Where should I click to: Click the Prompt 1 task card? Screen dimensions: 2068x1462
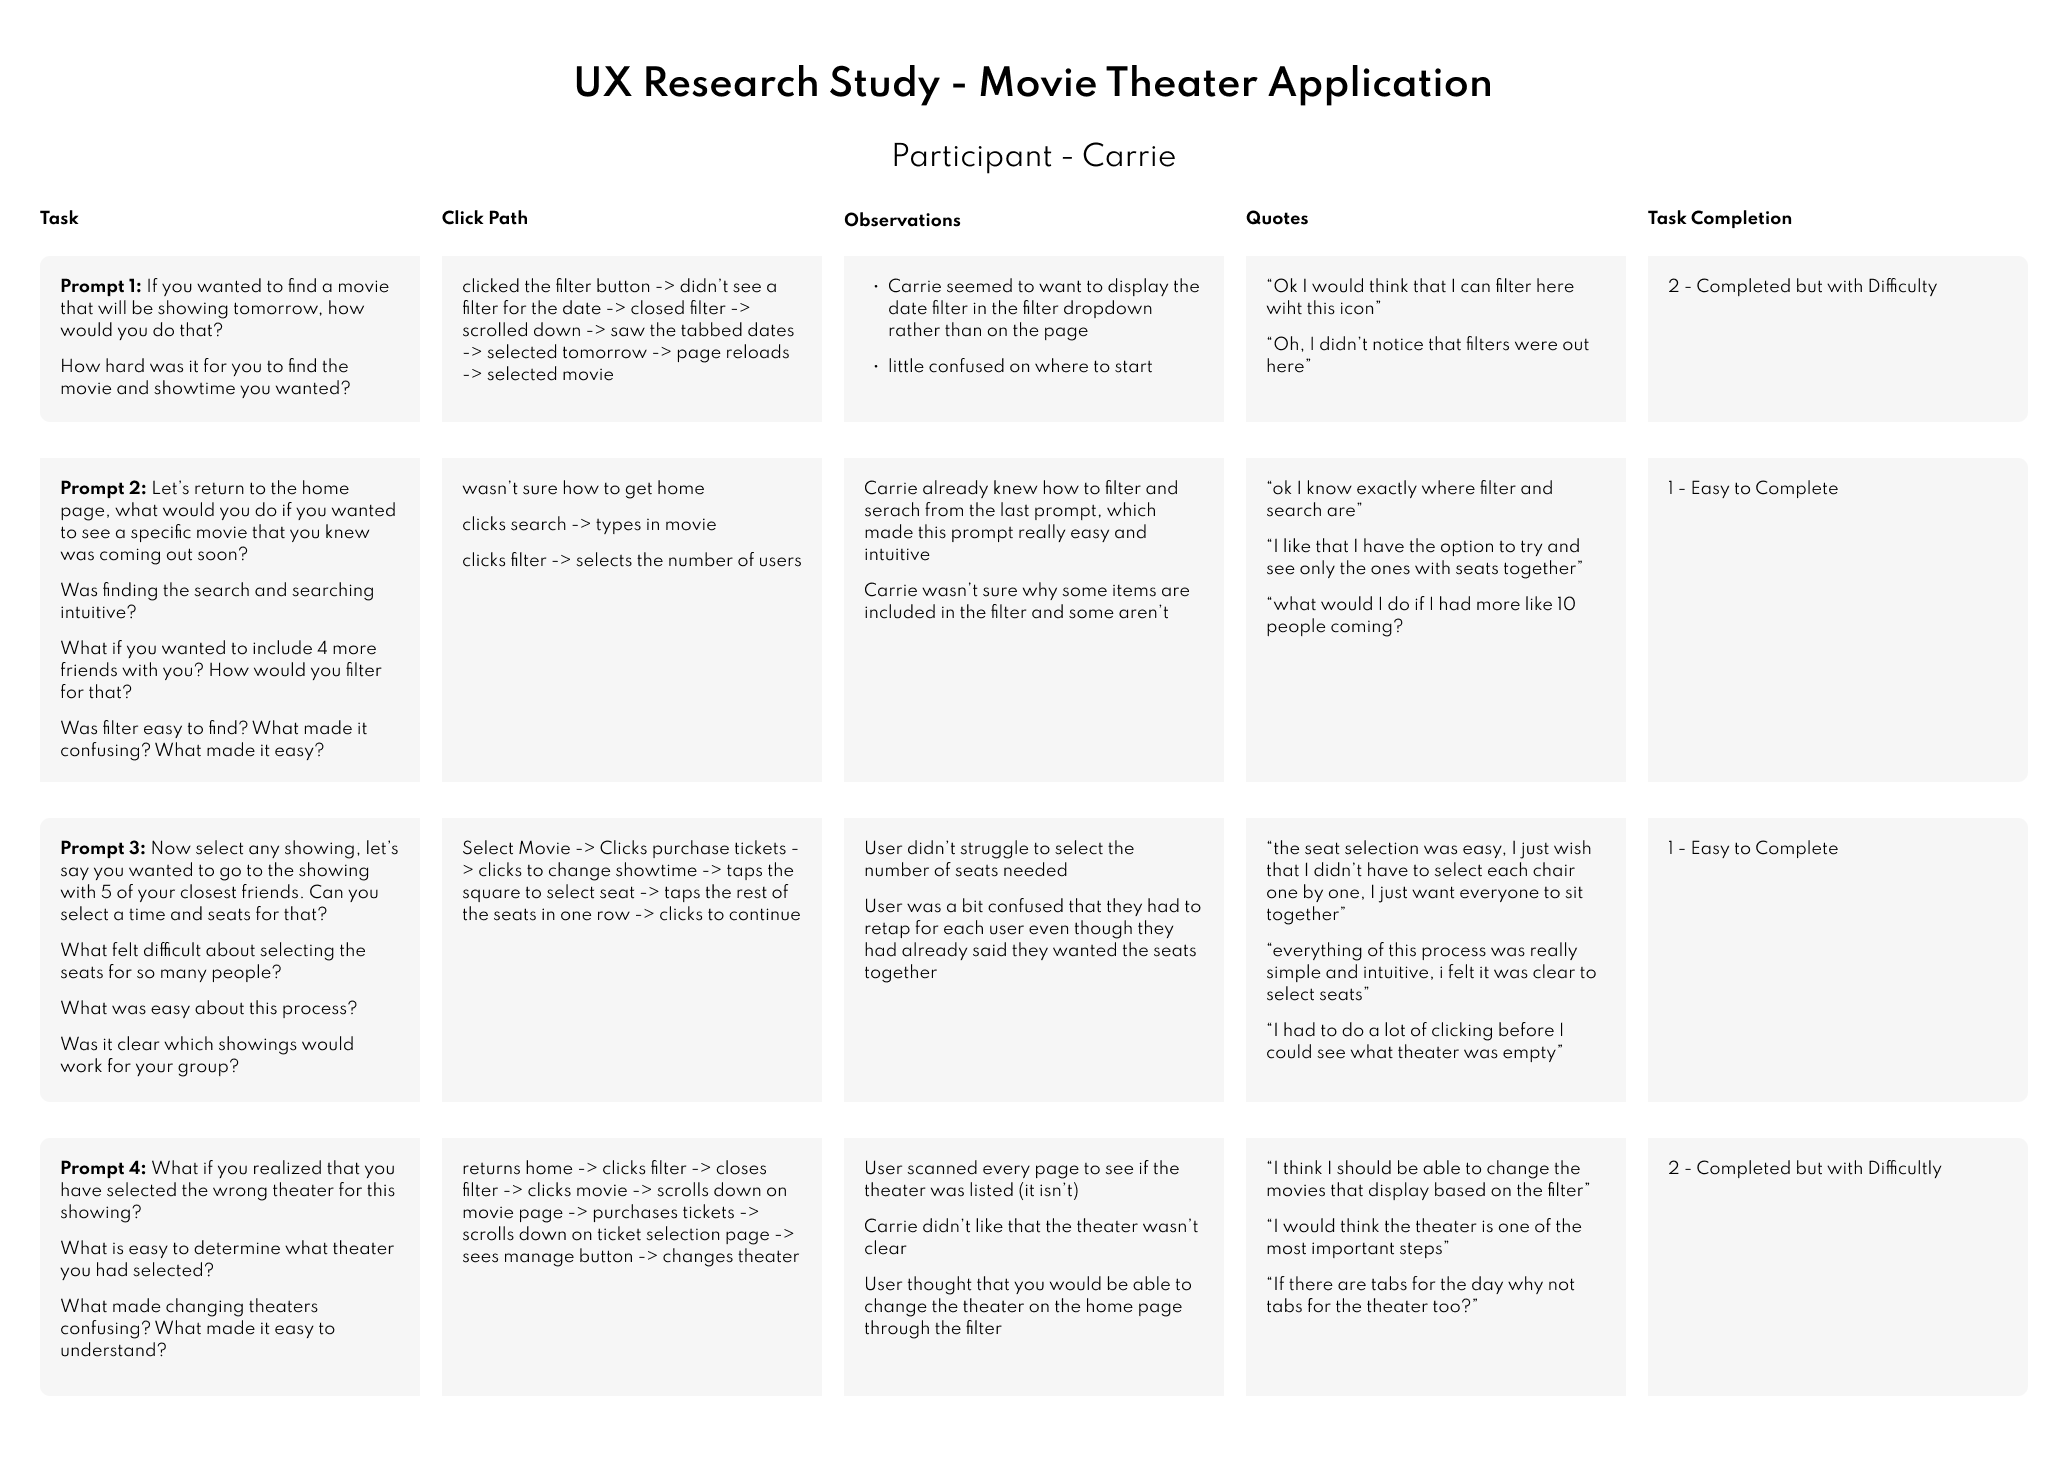(229, 337)
